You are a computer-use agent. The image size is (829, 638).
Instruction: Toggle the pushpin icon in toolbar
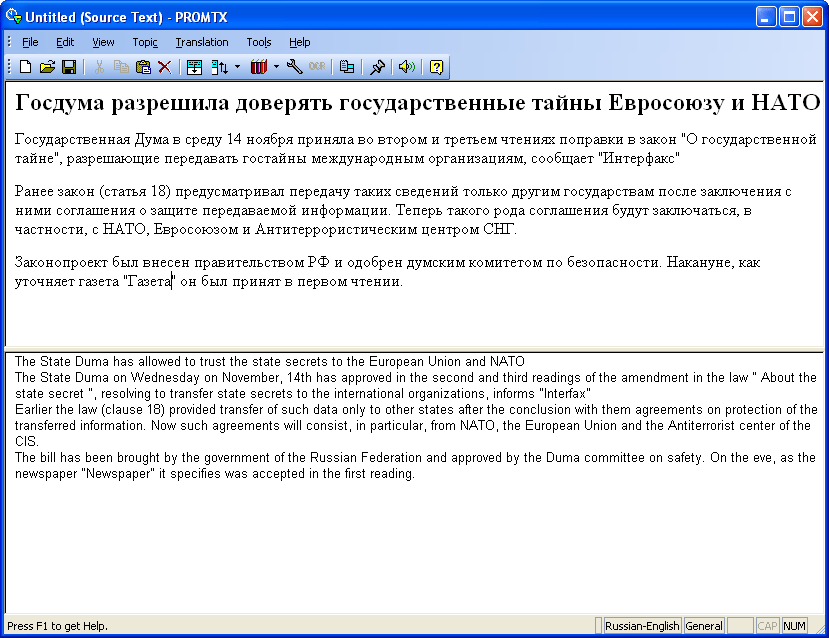(377, 67)
